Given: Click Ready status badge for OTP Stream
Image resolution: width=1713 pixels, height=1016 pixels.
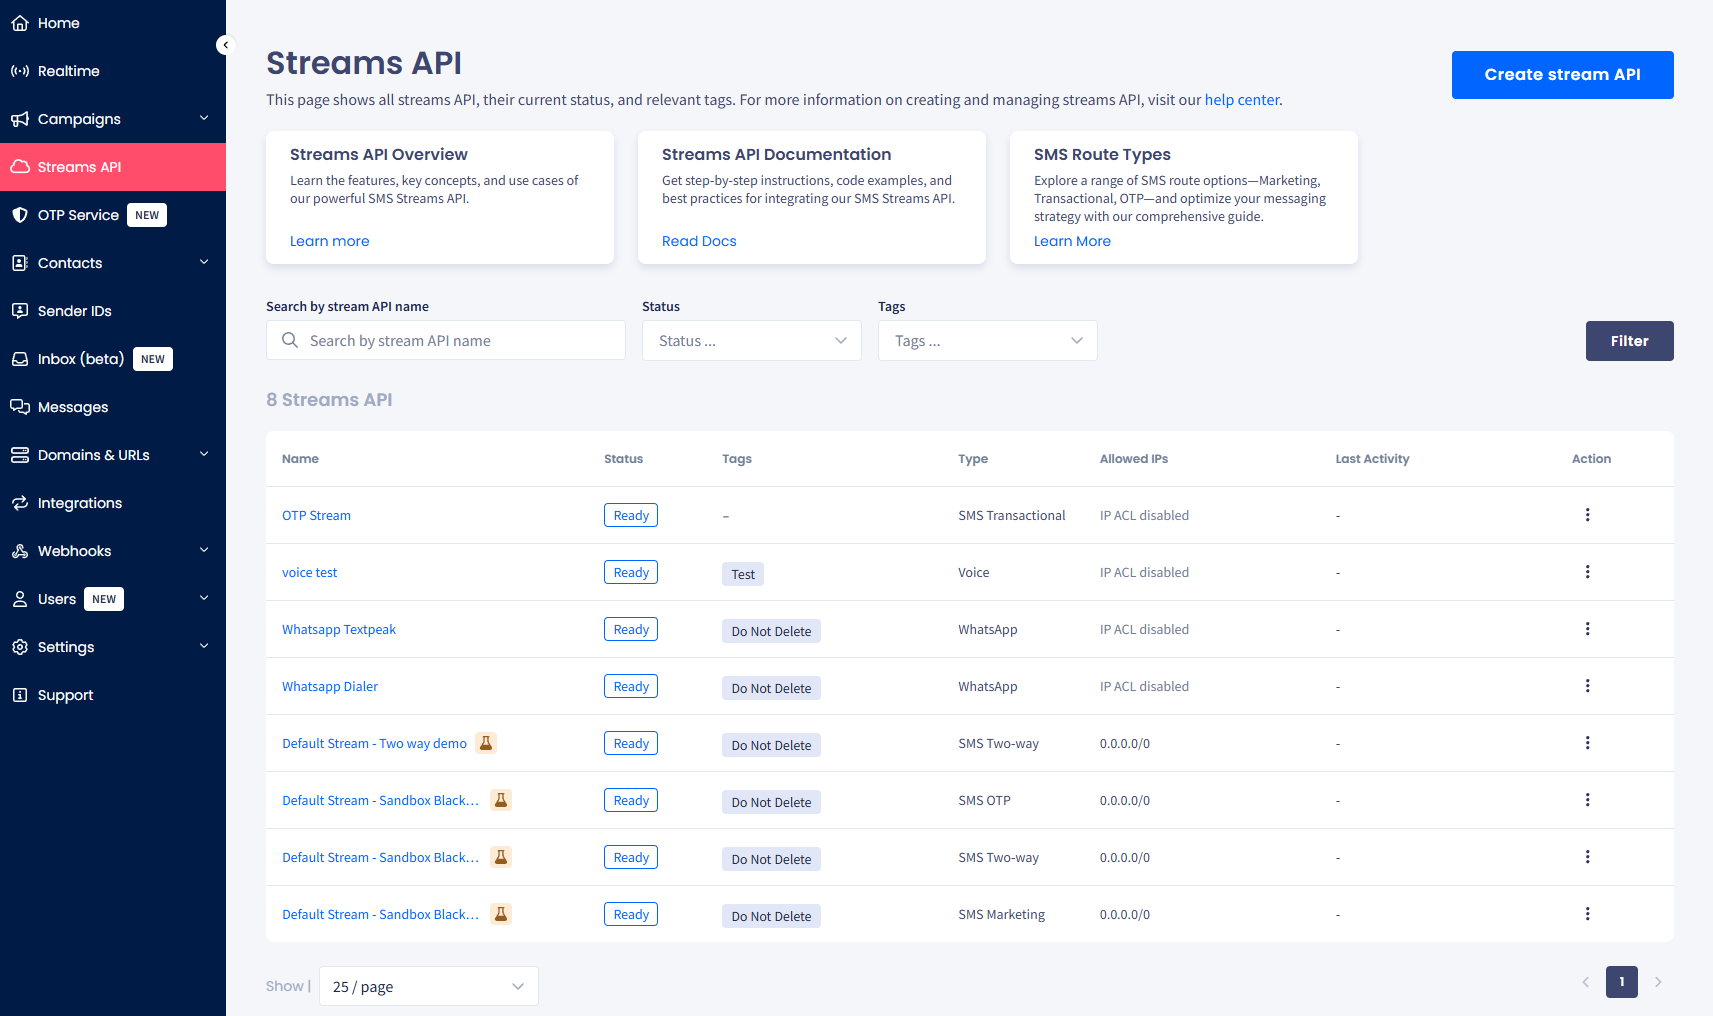Looking at the screenshot, I should click(631, 515).
